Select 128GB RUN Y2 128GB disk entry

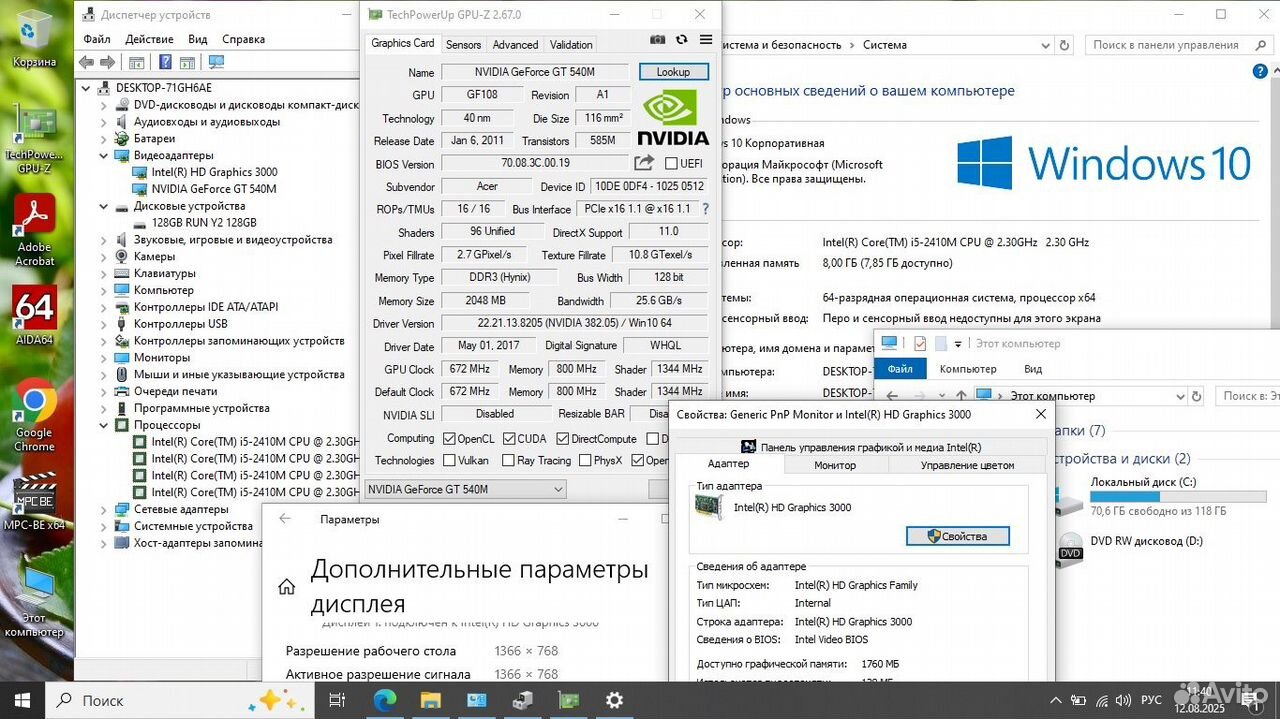coord(203,223)
